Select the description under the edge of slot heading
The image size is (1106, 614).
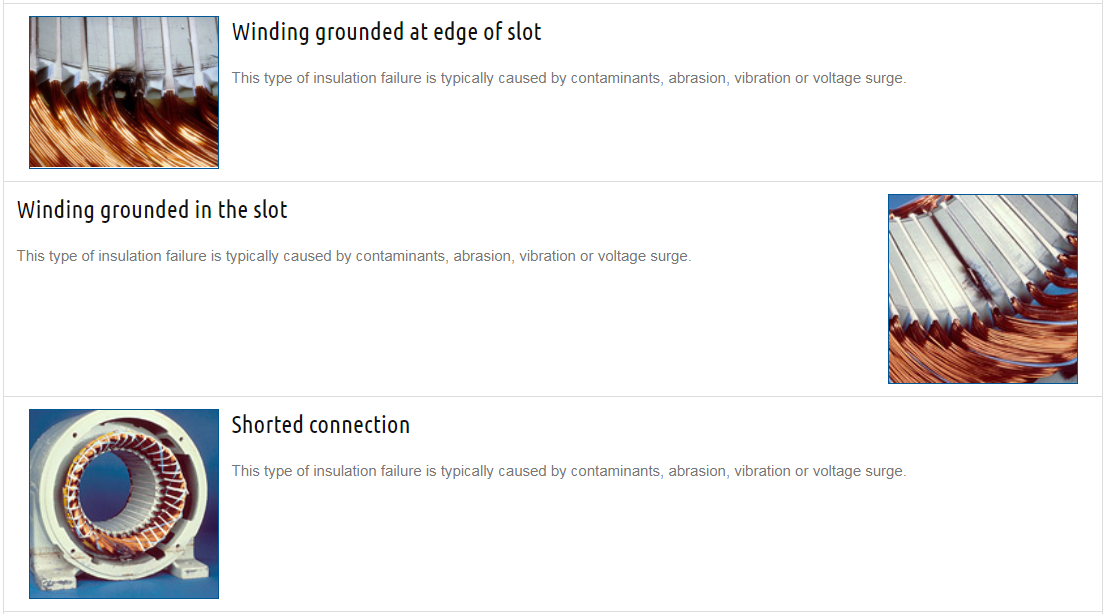tap(569, 78)
